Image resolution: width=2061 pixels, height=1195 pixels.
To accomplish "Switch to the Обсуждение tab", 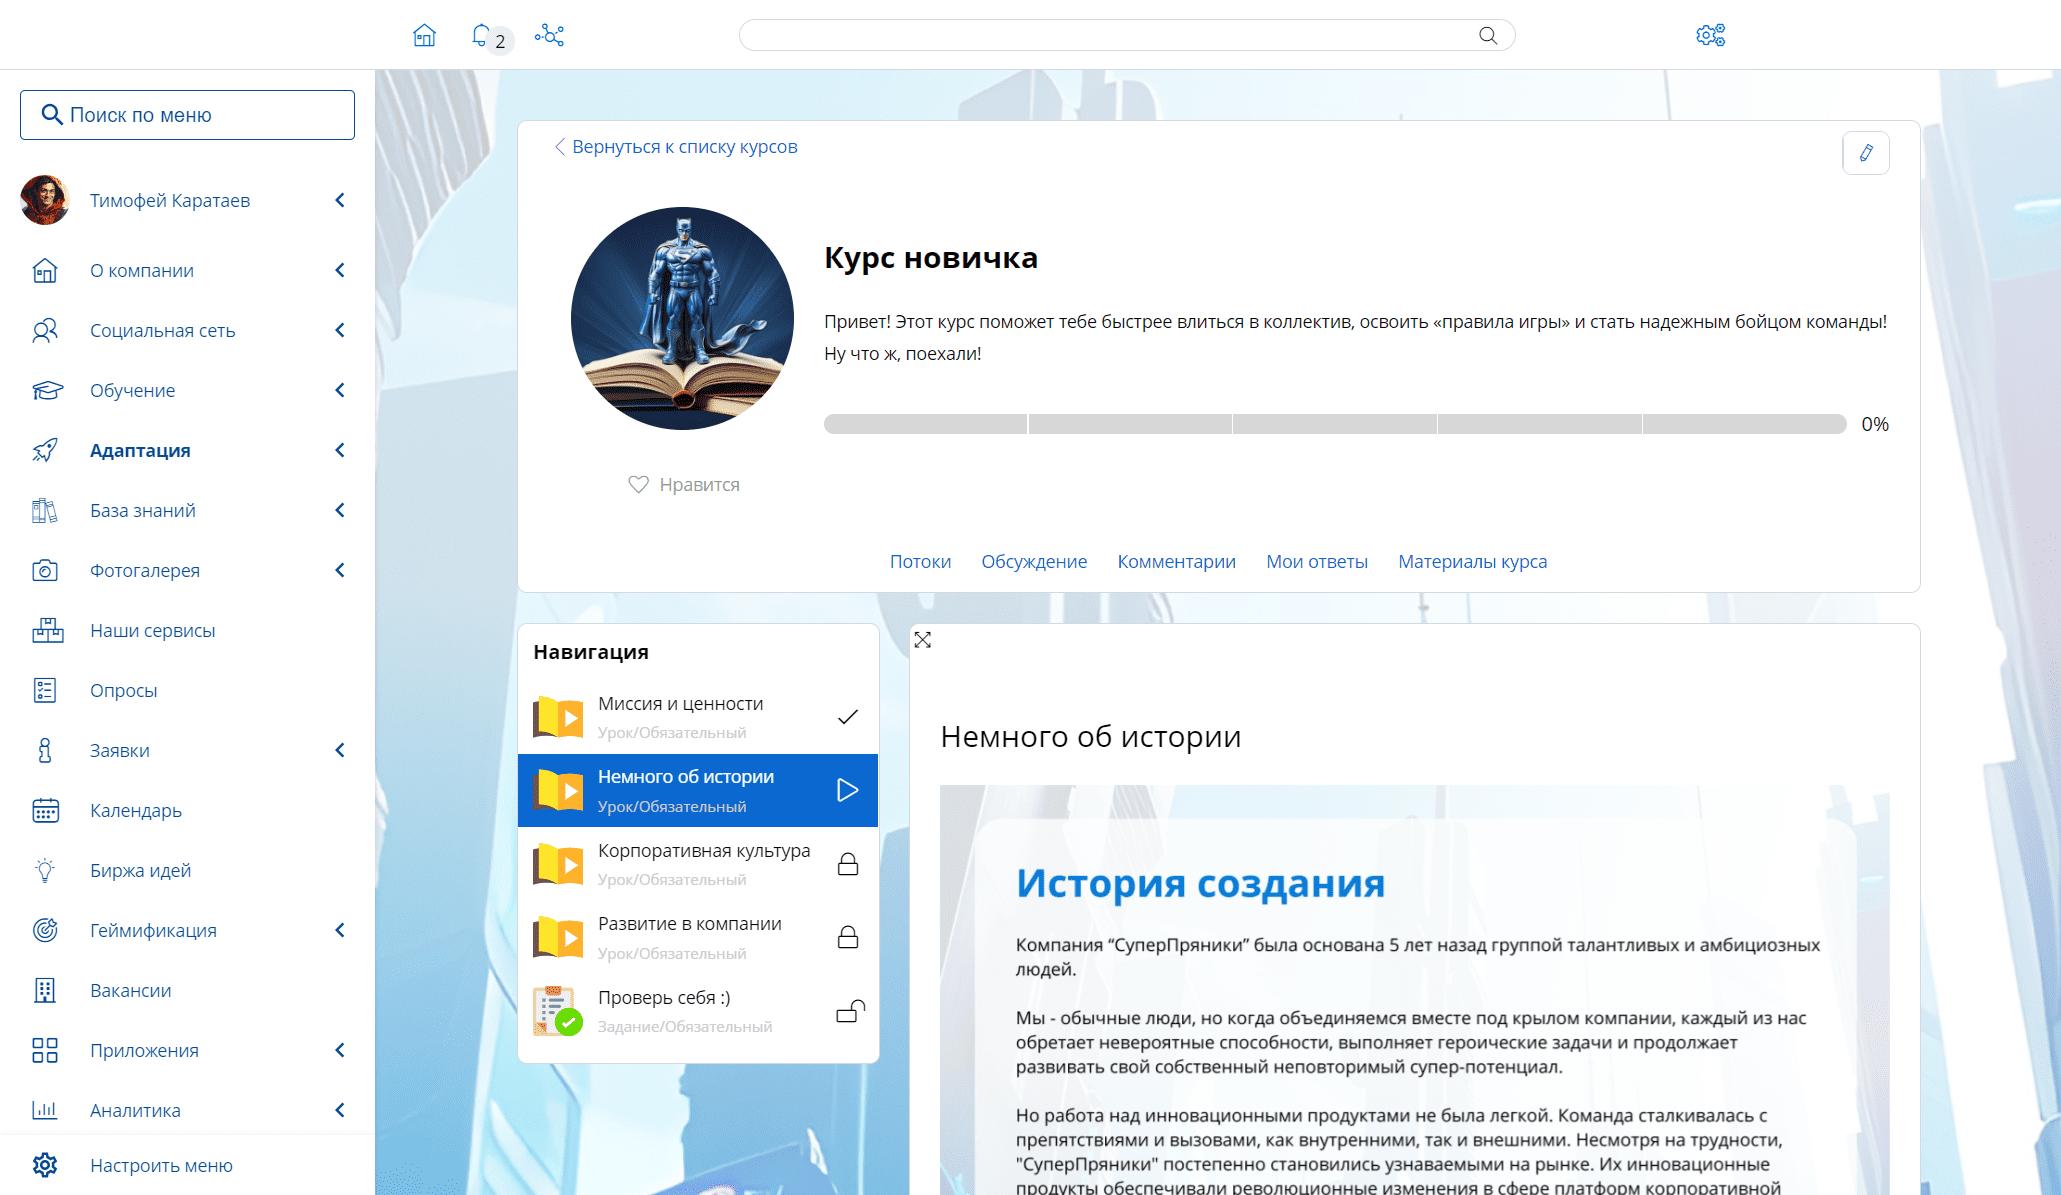I will (x=1034, y=562).
